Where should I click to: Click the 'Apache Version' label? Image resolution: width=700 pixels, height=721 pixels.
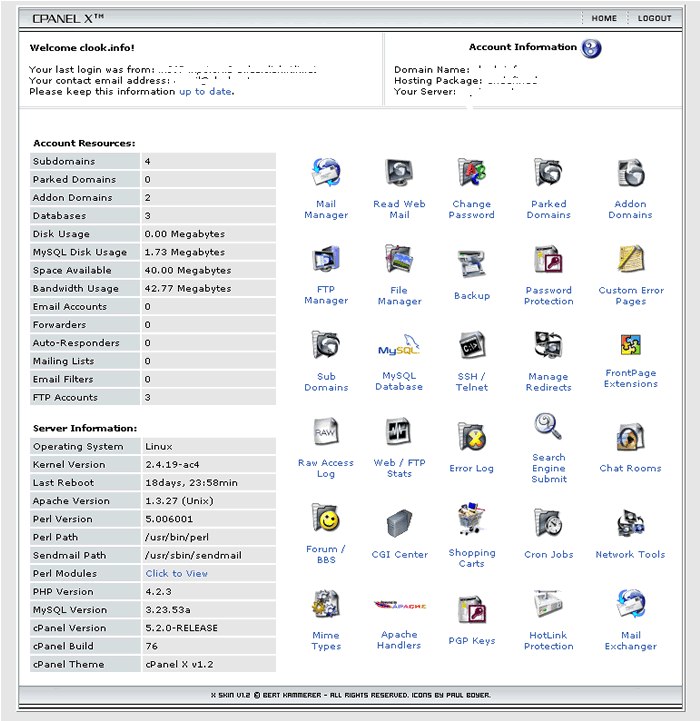click(x=71, y=501)
